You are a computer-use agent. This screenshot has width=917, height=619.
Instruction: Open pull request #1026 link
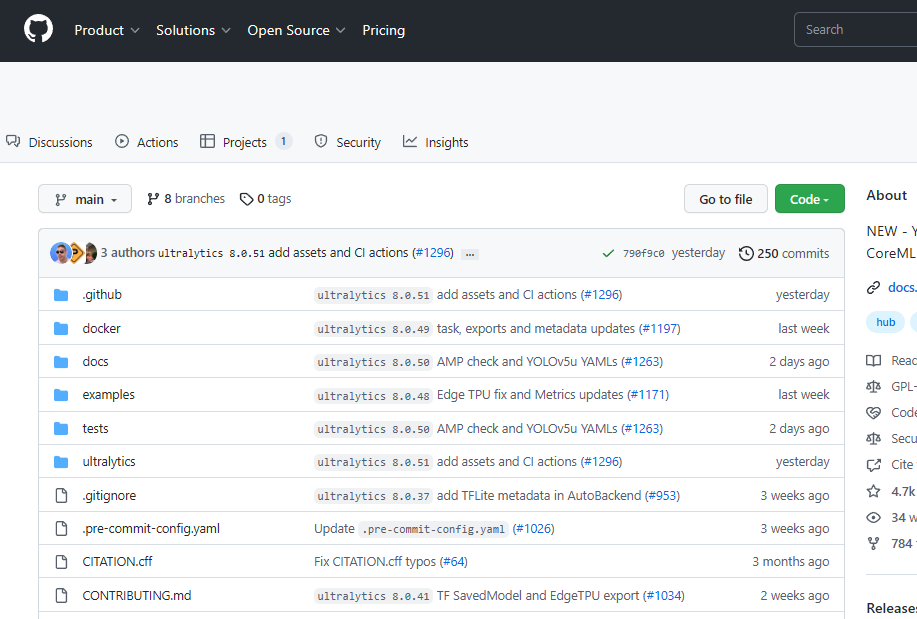pos(533,528)
